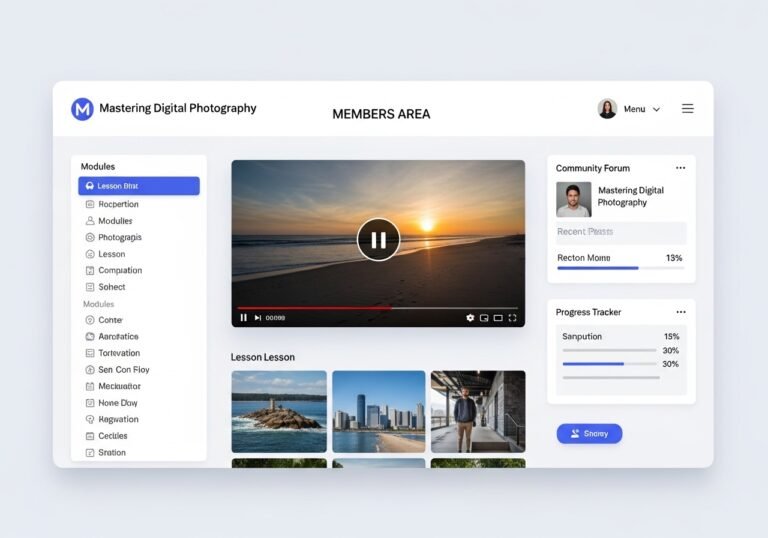Click the user avatar in header

click(607, 109)
